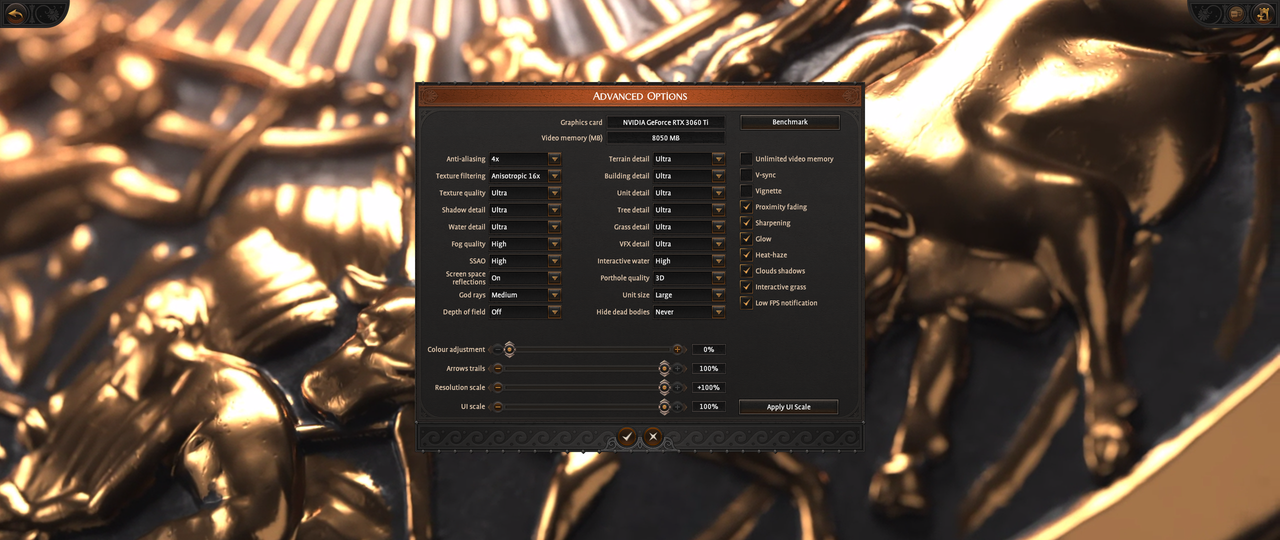This screenshot has width=1280, height=540.
Task: Toggle the Glow checkbox
Action: click(x=746, y=239)
